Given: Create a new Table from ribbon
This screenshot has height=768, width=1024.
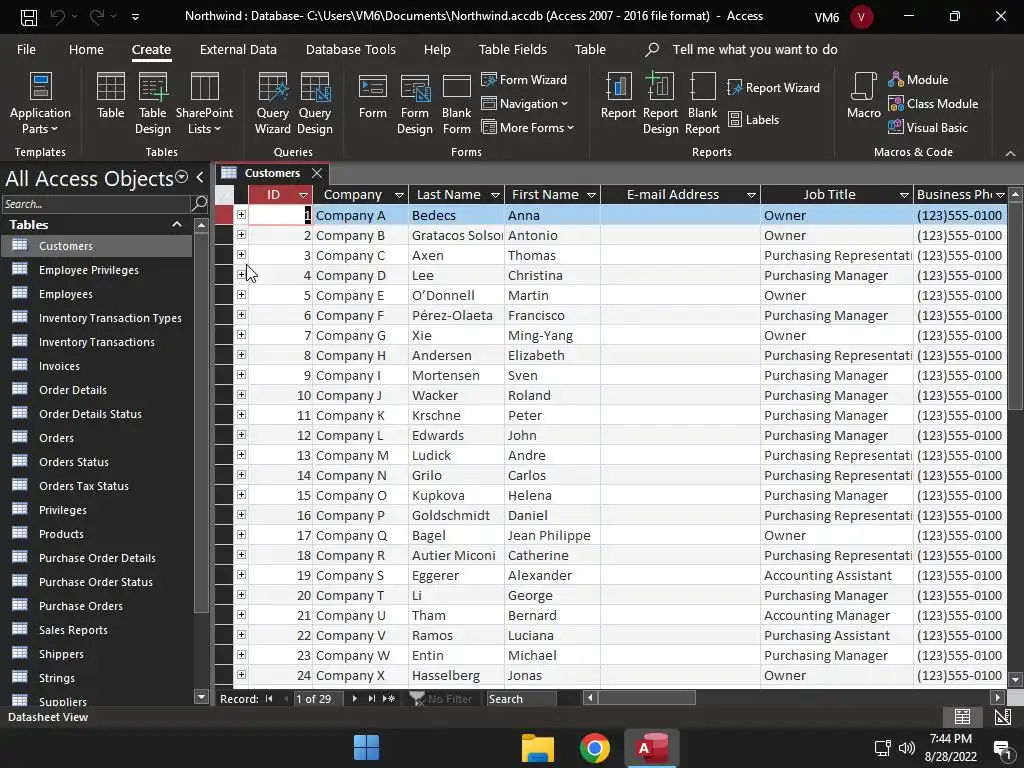Looking at the screenshot, I should coord(110,96).
